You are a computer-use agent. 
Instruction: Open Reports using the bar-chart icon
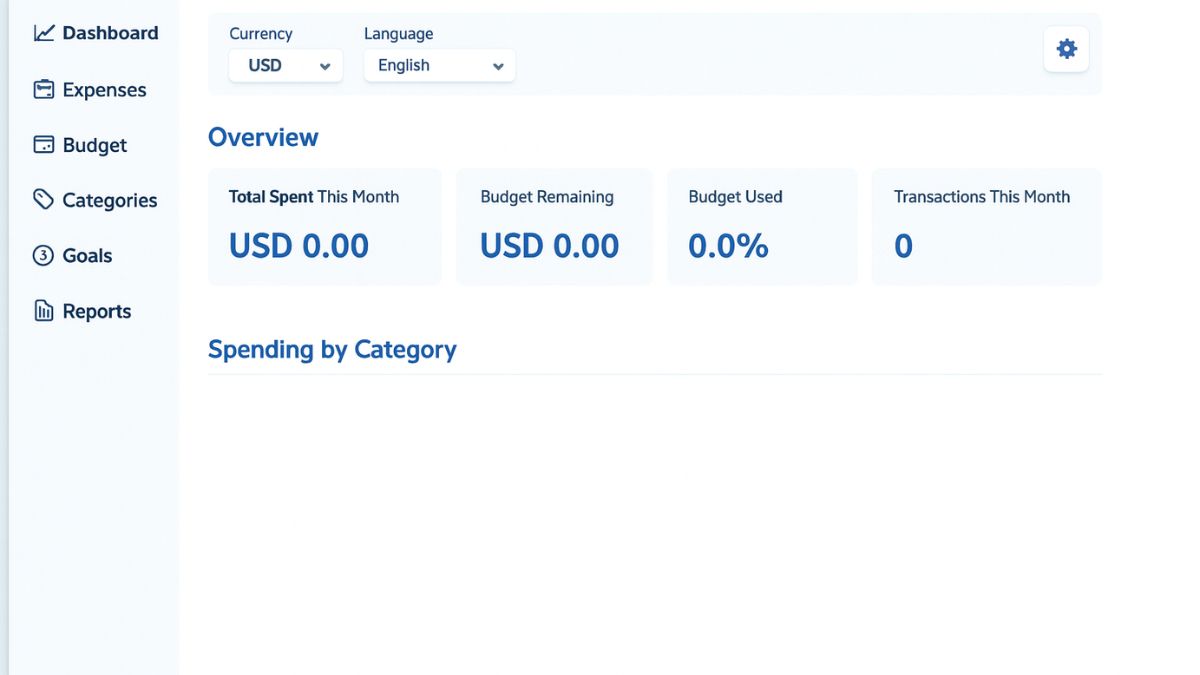pos(43,310)
